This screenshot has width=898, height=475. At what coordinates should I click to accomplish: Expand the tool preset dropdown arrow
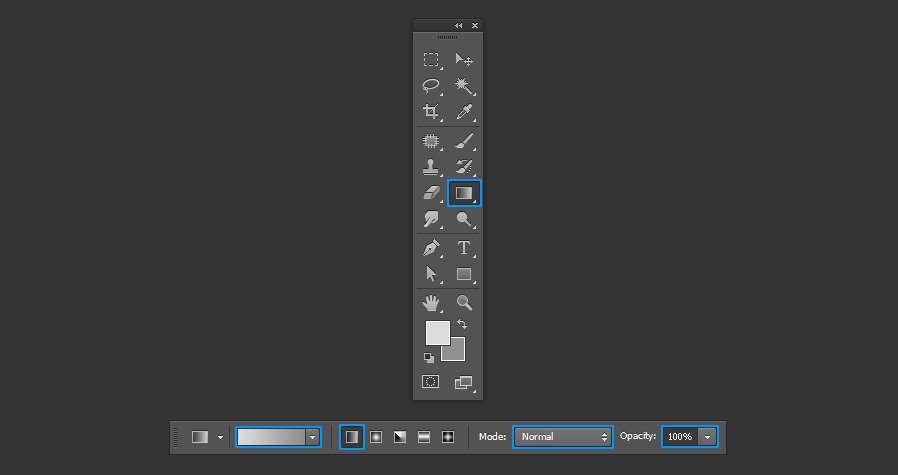pos(220,437)
